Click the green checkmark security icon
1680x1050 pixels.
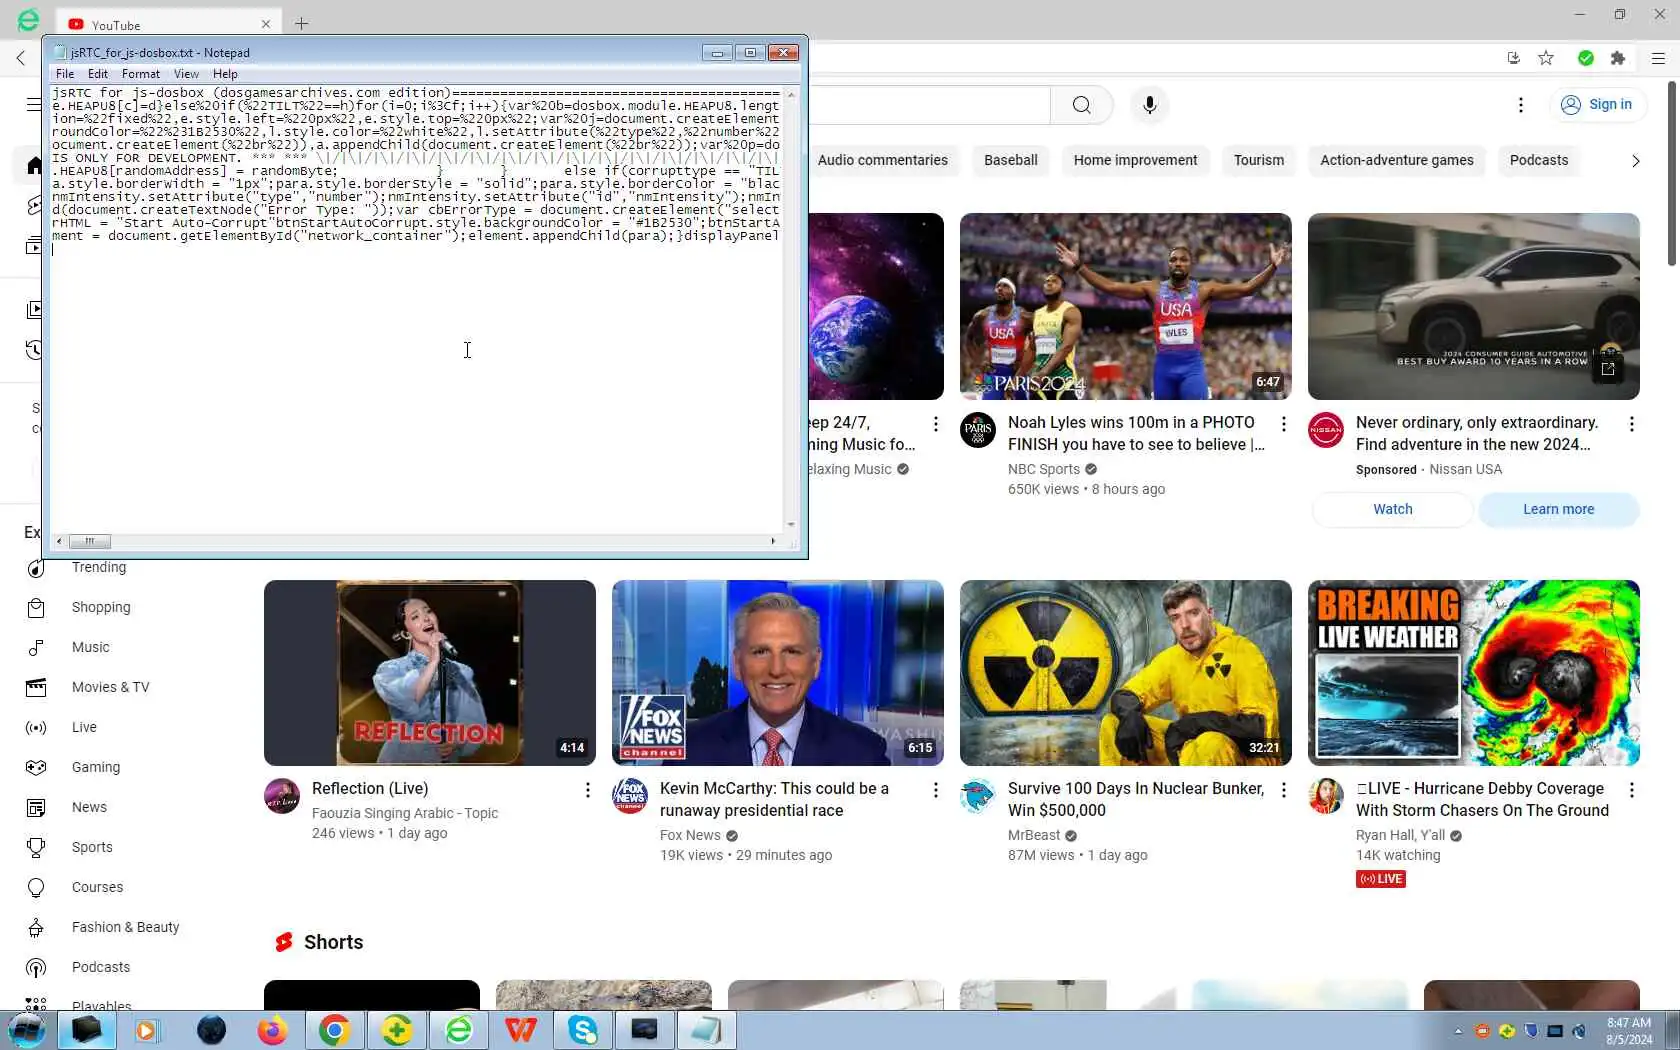(1585, 58)
